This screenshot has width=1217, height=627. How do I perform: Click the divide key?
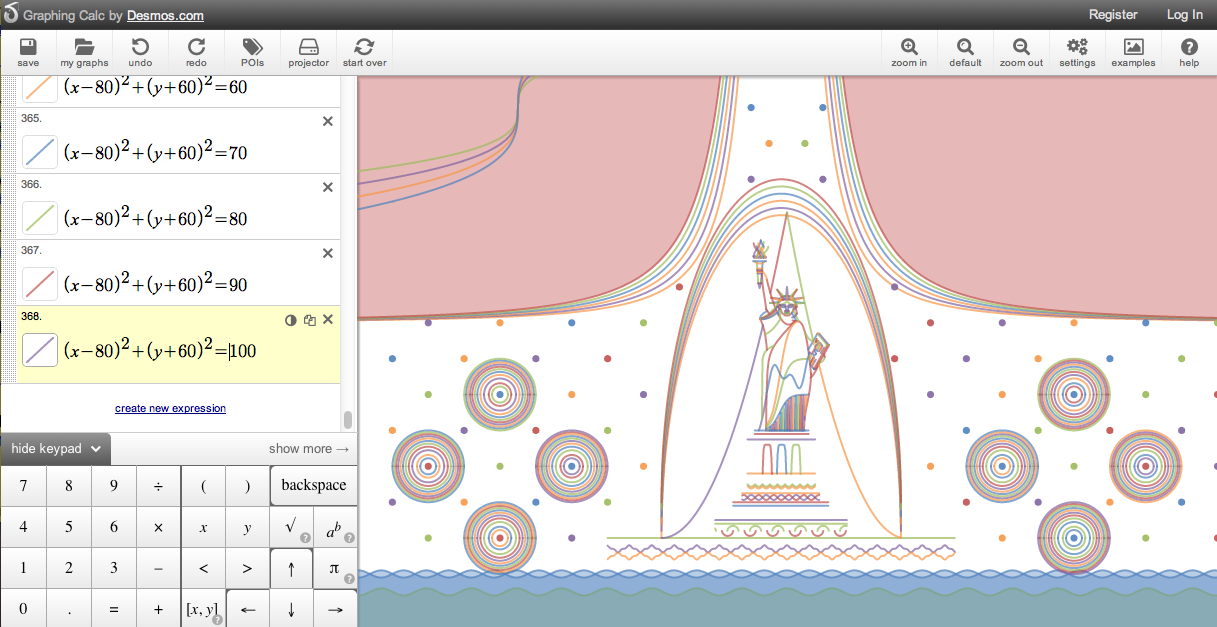click(158, 487)
